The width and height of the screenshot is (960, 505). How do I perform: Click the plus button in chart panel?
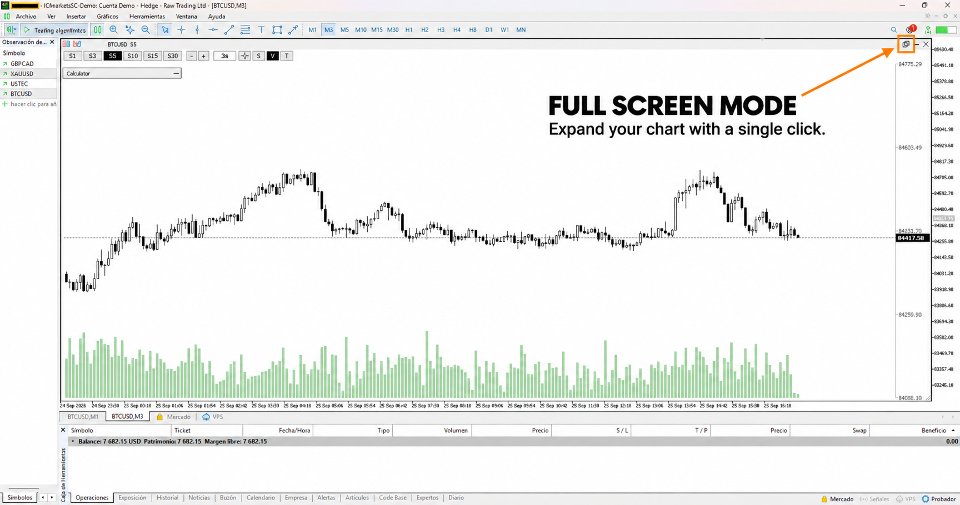coord(204,56)
